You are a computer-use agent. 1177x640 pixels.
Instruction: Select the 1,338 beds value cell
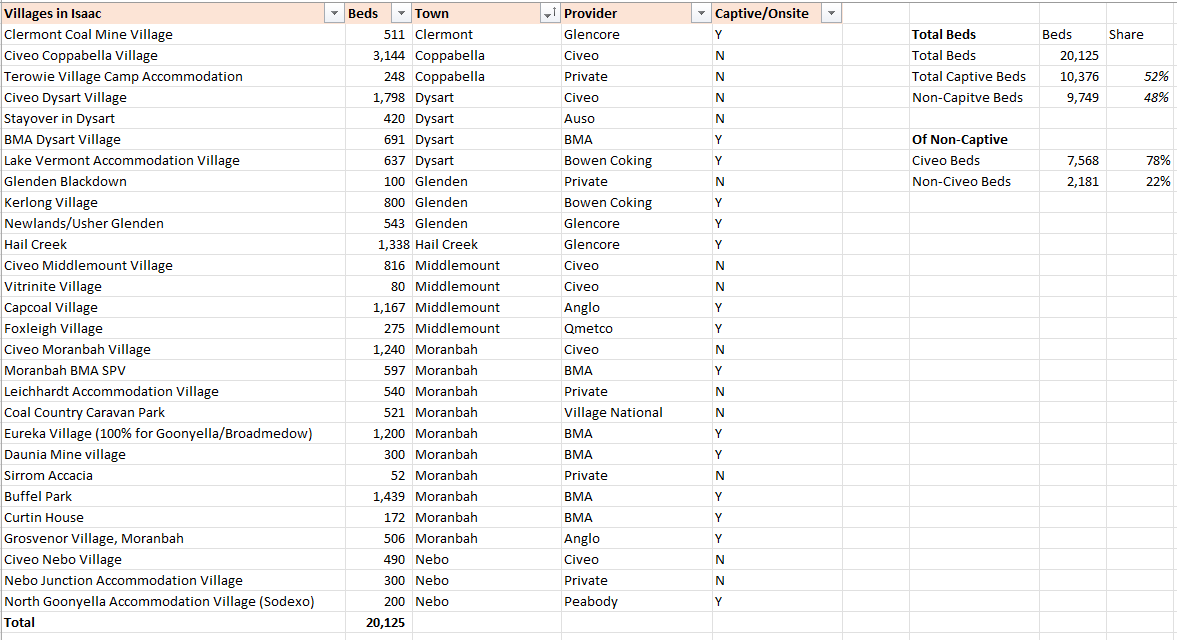379,245
